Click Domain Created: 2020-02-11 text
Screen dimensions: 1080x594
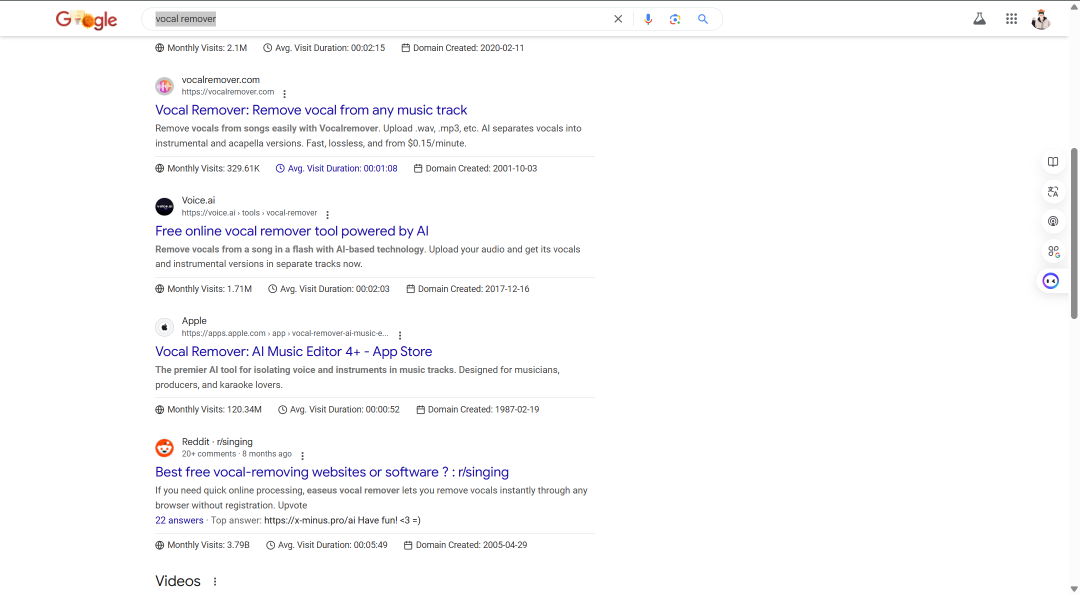468,48
